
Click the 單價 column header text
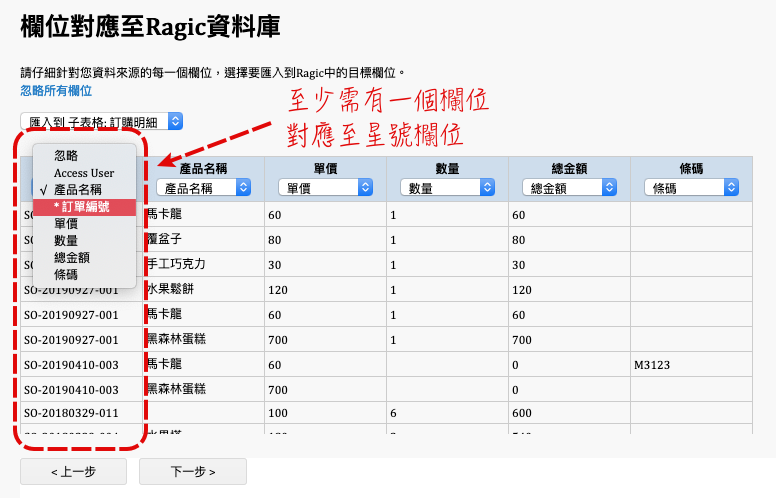(x=325, y=169)
